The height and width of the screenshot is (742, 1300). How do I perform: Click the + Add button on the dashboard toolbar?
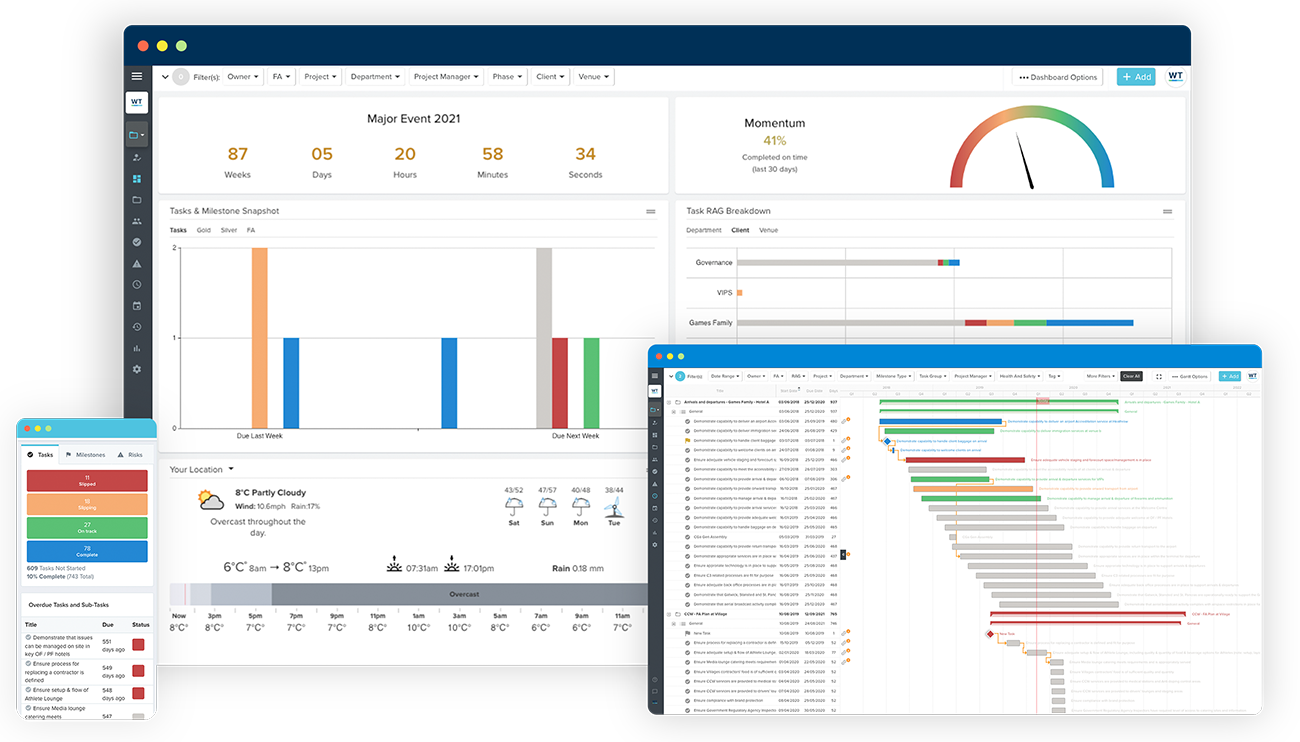(x=1136, y=76)
